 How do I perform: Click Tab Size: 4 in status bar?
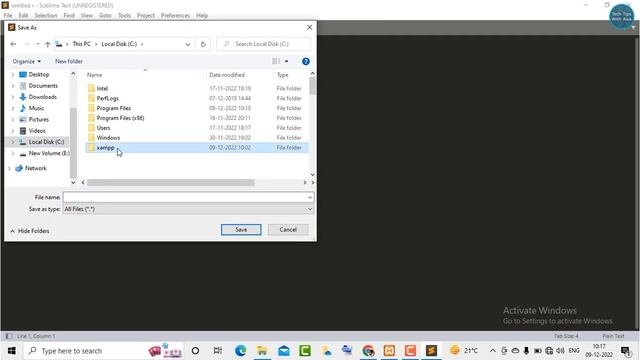(x=566, y=336)
